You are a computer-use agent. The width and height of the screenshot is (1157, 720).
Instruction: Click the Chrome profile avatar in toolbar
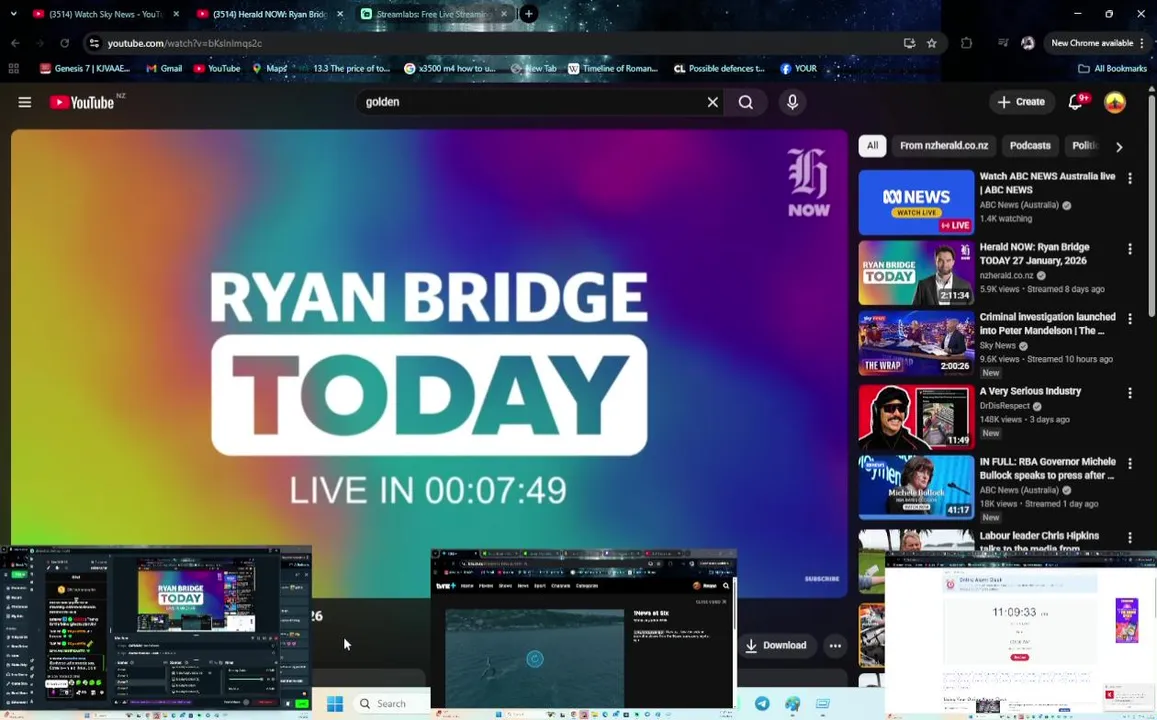point(1027,44)
